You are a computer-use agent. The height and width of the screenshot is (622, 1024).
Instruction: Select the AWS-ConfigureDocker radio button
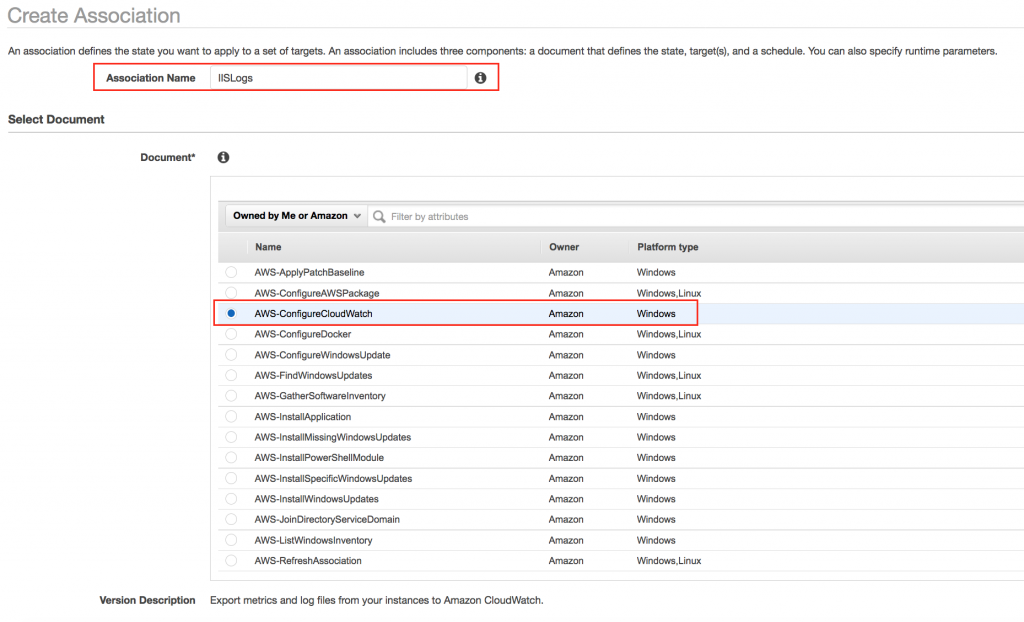click(x=231, y=334)
